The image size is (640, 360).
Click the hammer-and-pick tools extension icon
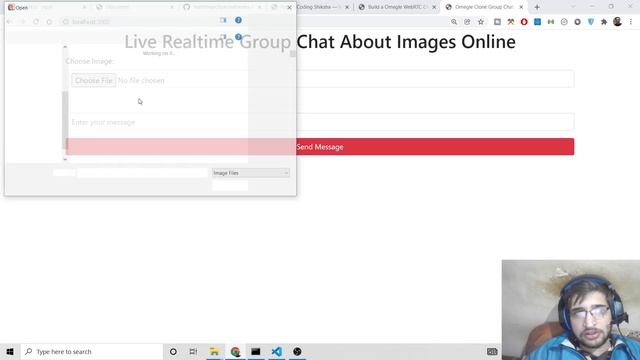click(x=511, y=22)
